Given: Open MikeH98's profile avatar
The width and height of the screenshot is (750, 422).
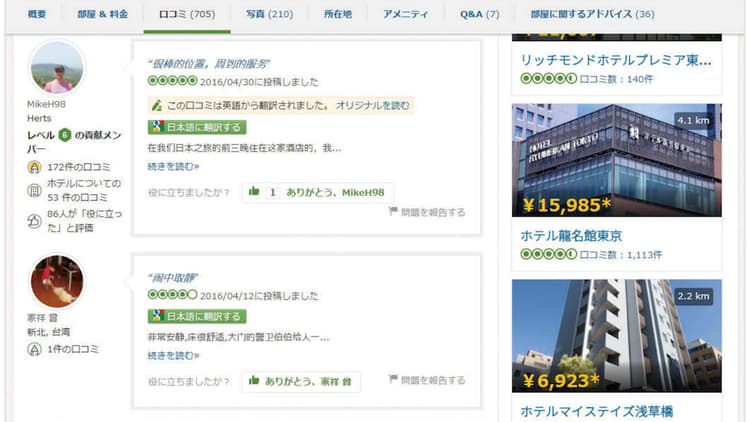Looking at the screenshot, I should tap(57, 68).
